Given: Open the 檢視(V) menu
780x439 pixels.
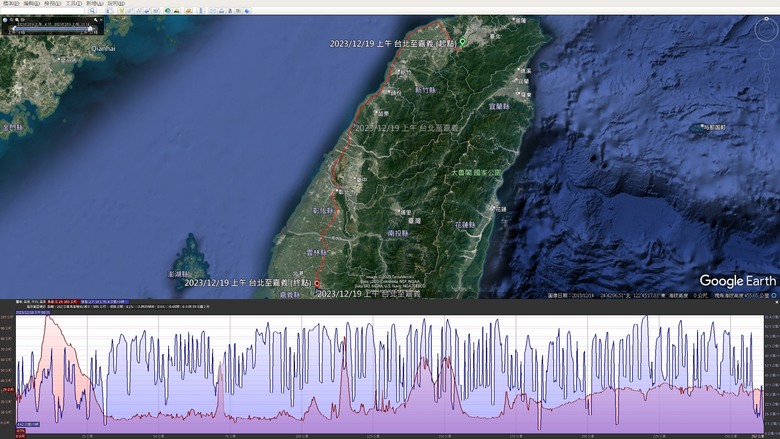Looking at the screenshot, I should tap(52, 3).
